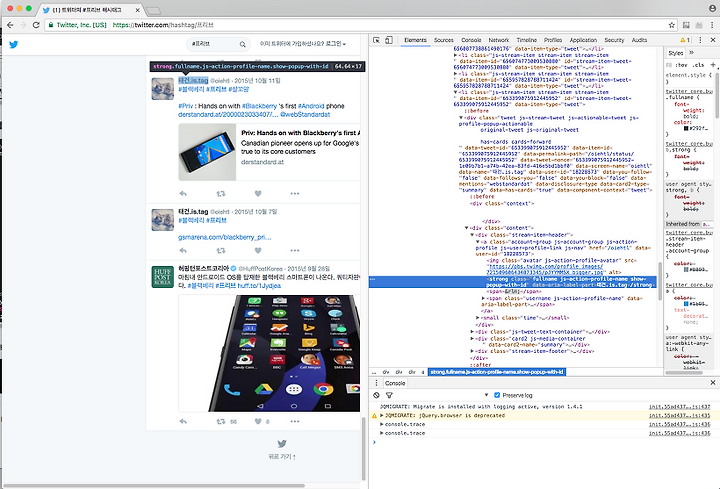Close the DevTools panel
Image resolution: width=720 pixels, height=489 pixels.
(713, 40)
